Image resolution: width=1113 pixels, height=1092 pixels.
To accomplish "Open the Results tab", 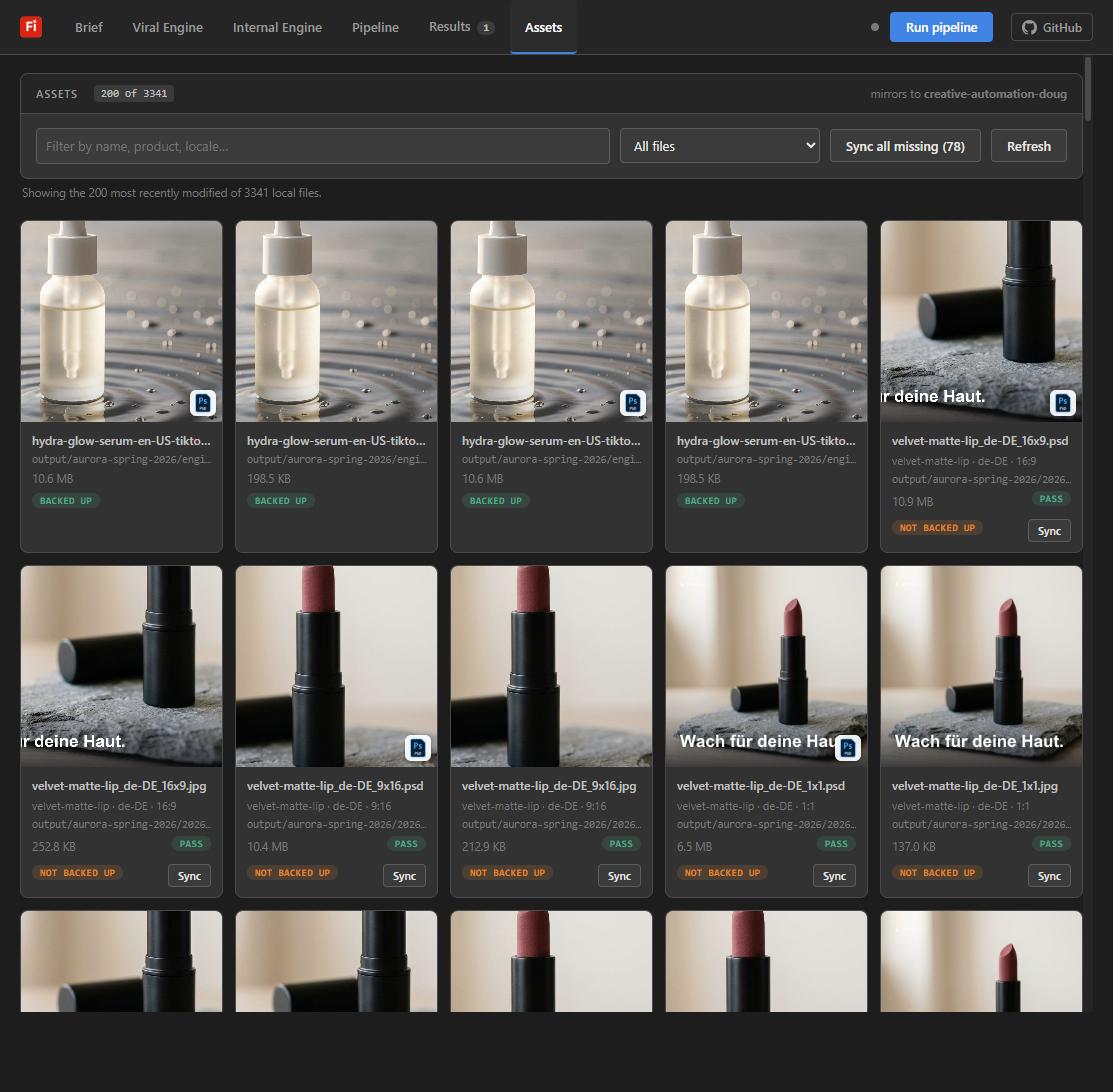I will [461, 27].
